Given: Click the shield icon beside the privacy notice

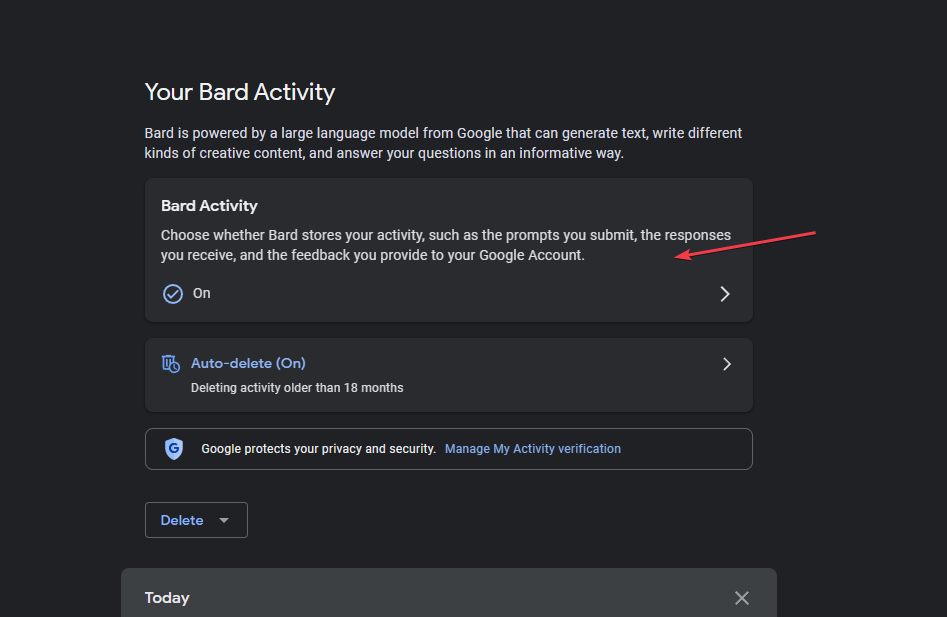Looking at the screenshot, I should (174, 448).
